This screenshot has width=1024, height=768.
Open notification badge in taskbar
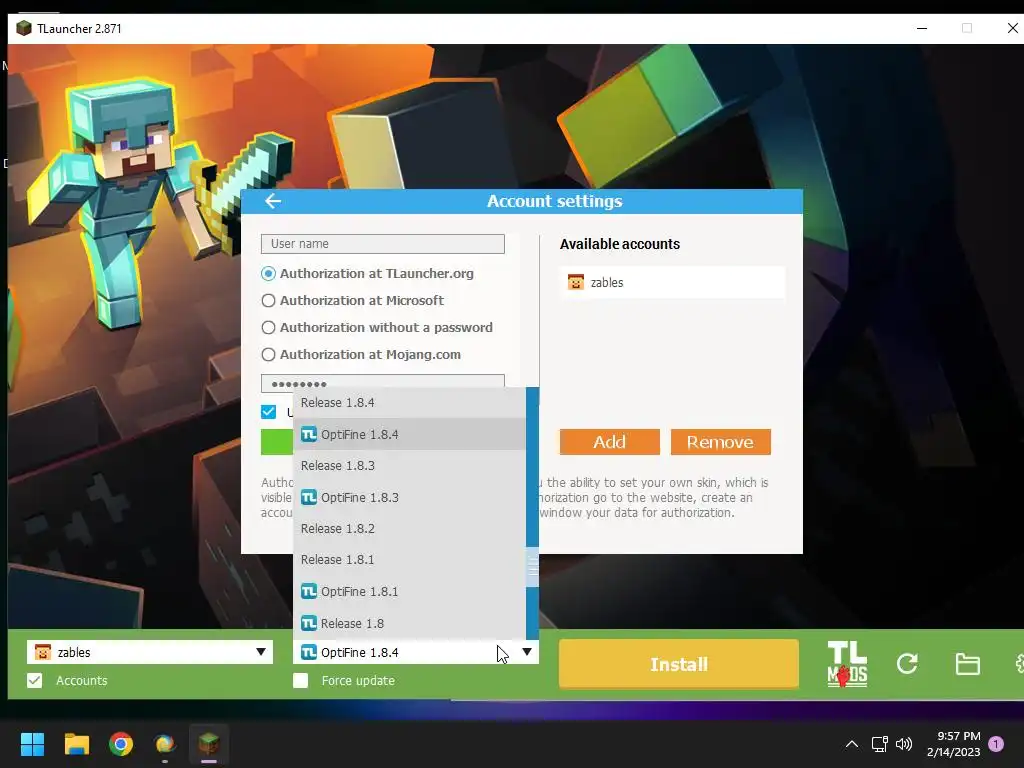[996, 744]
